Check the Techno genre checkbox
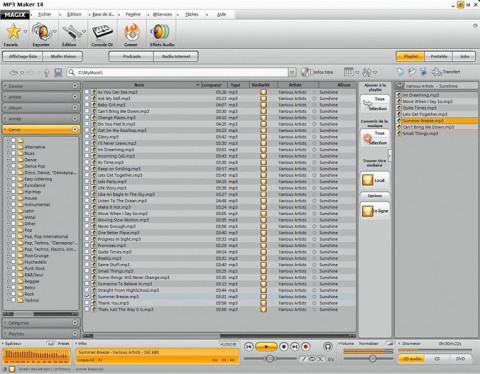This screenshot has height=374, width=480. pyautogui.click(x=13, y=300)
